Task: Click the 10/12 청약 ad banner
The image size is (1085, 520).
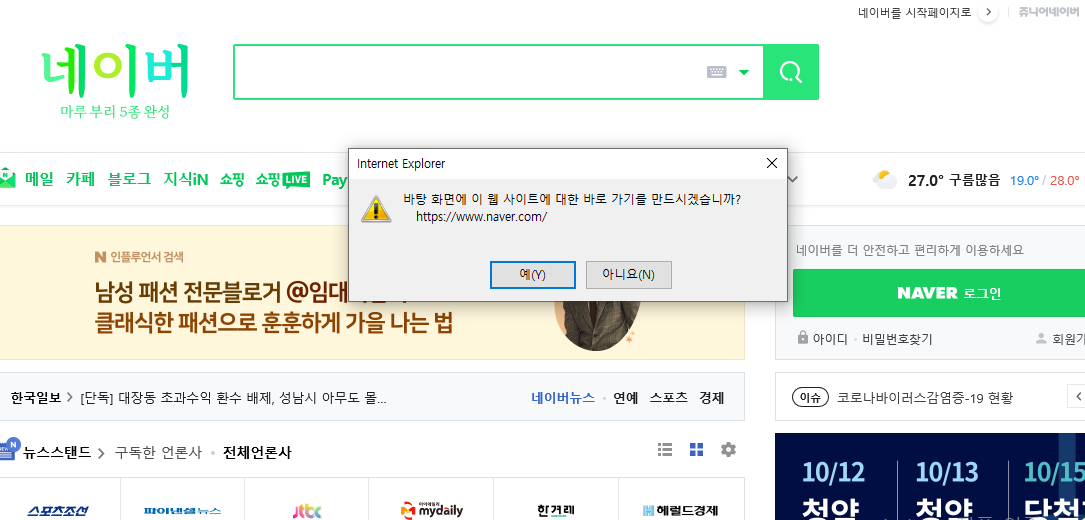Action: point(834,487)
